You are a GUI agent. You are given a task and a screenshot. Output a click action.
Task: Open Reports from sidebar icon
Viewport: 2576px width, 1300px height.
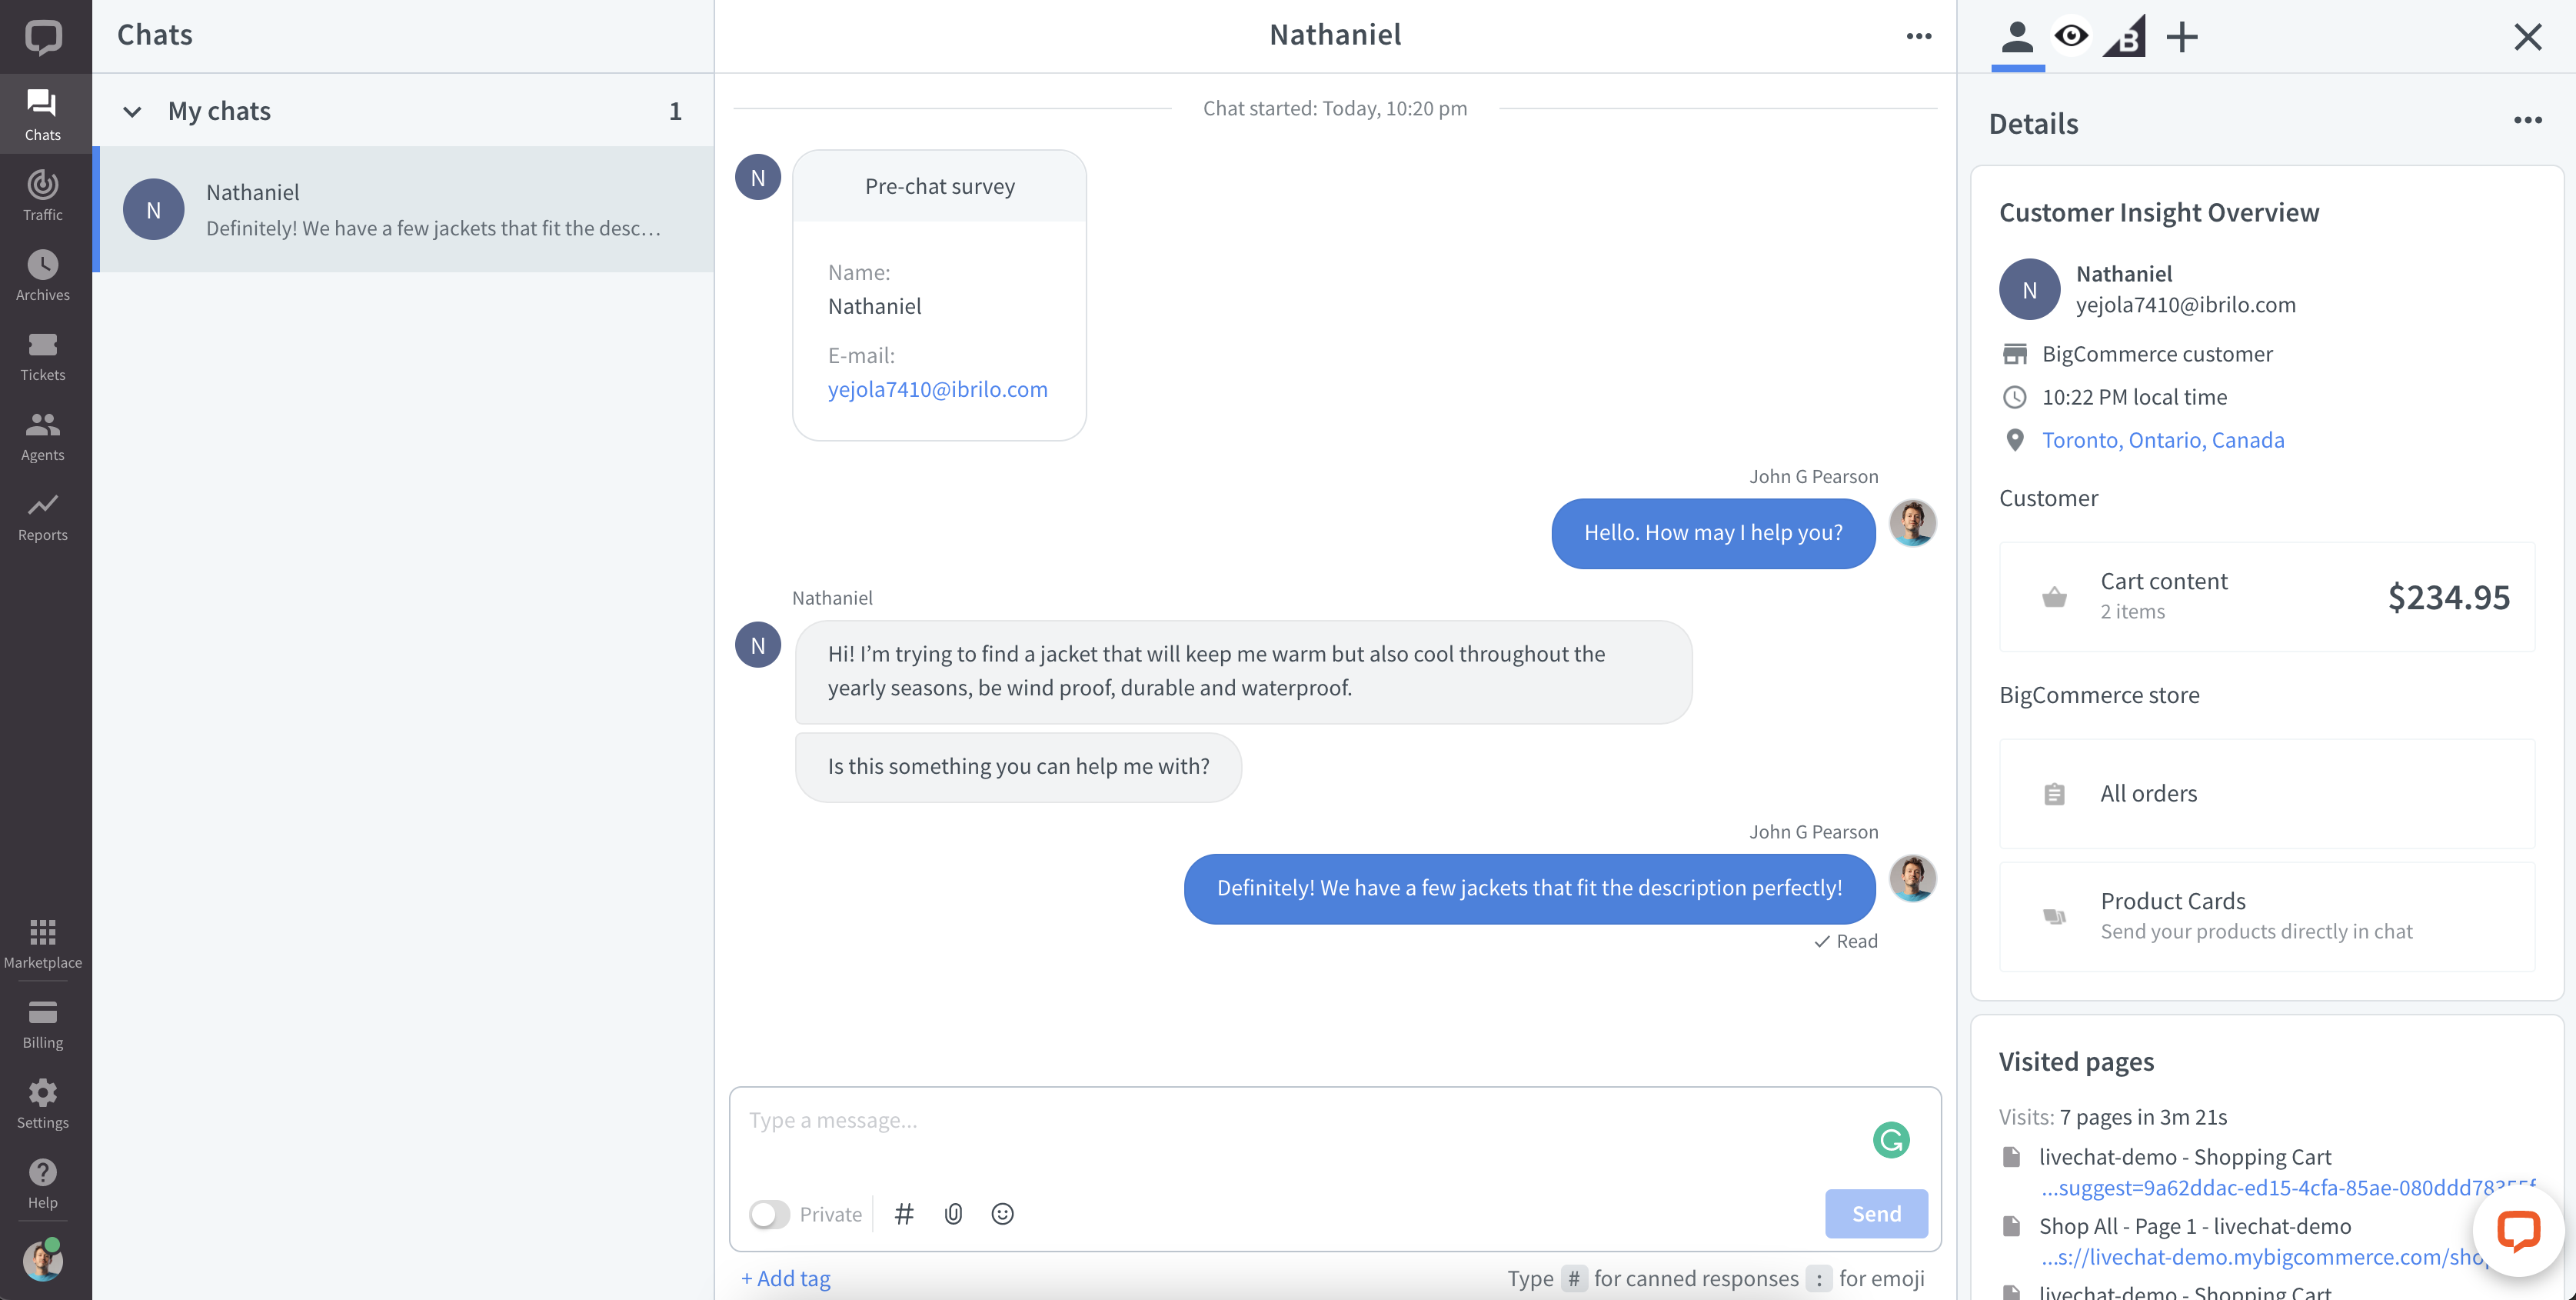(45, 514)
